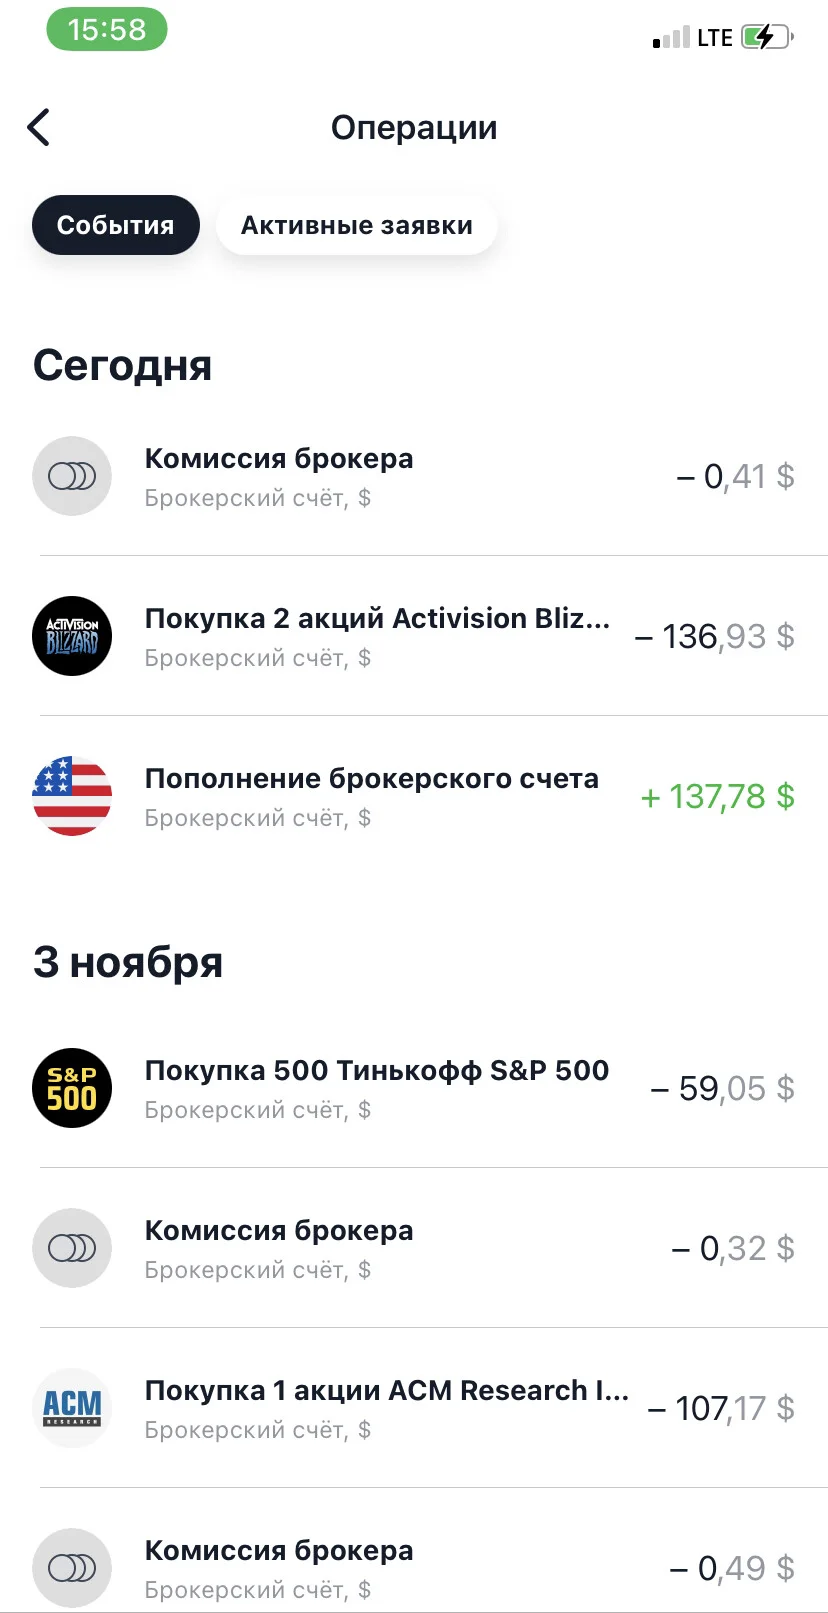Tap the Activision Blizzard logo icon
This screenshot has height=1613, width=828.
coord(72,636)
